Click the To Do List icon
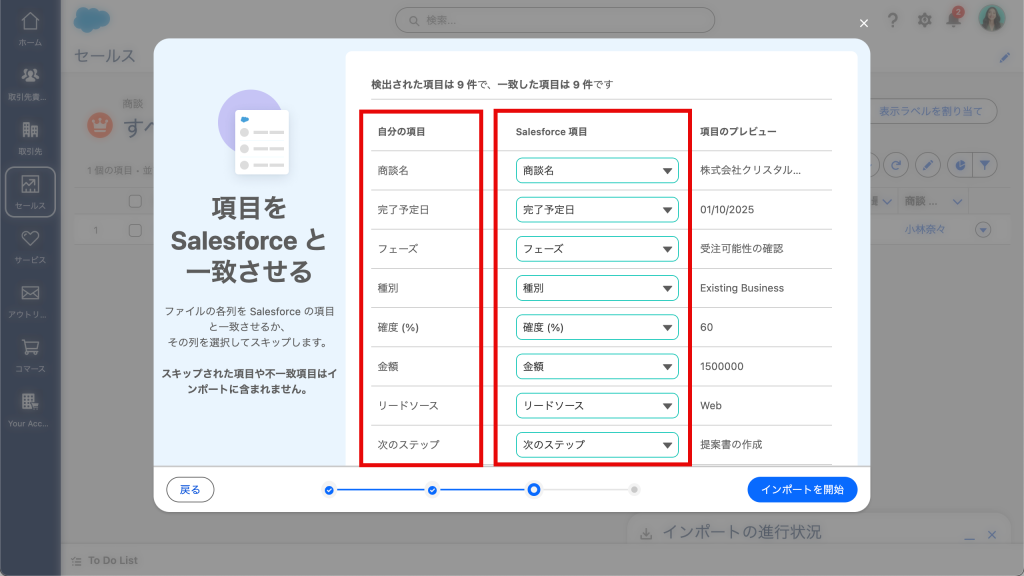 (x=76, y=560)
